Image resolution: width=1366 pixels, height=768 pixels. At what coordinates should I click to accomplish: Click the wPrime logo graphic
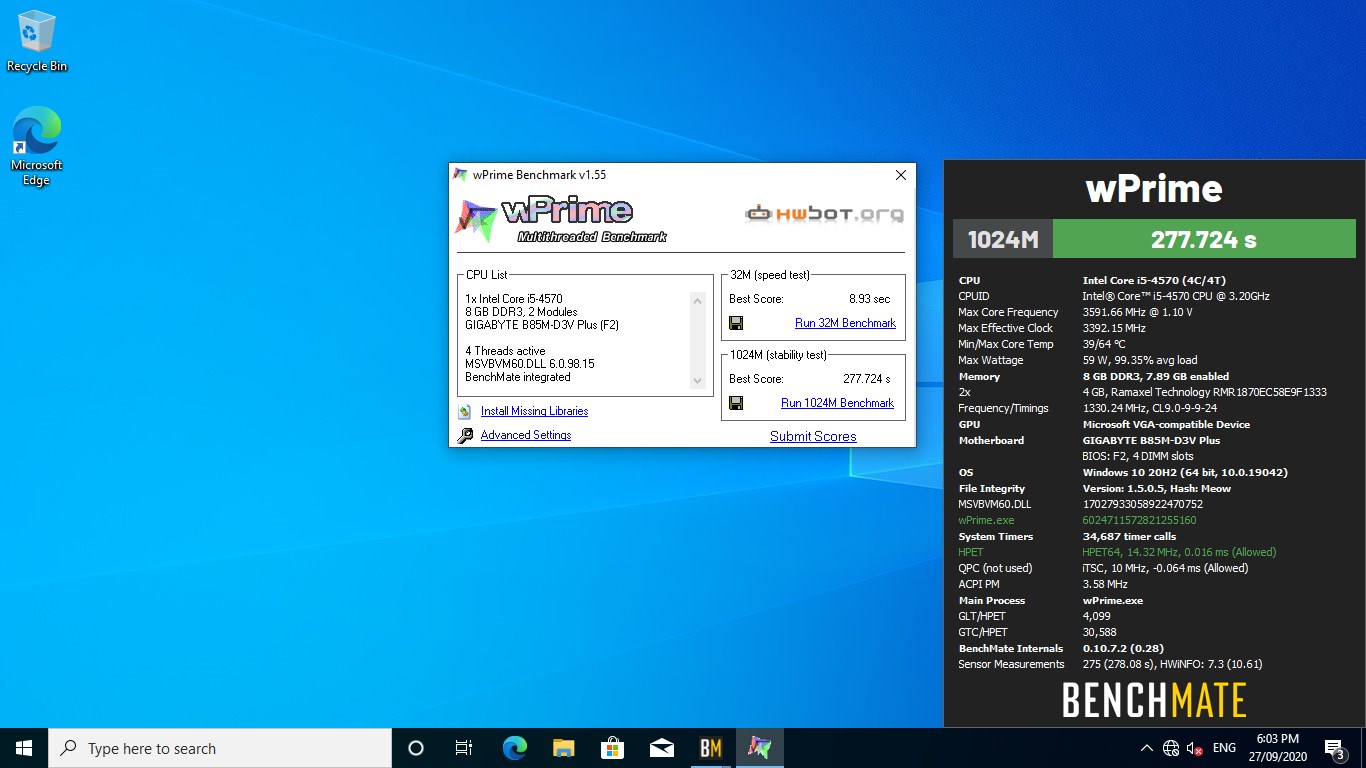pyautogui.click(x=560, y=220)
